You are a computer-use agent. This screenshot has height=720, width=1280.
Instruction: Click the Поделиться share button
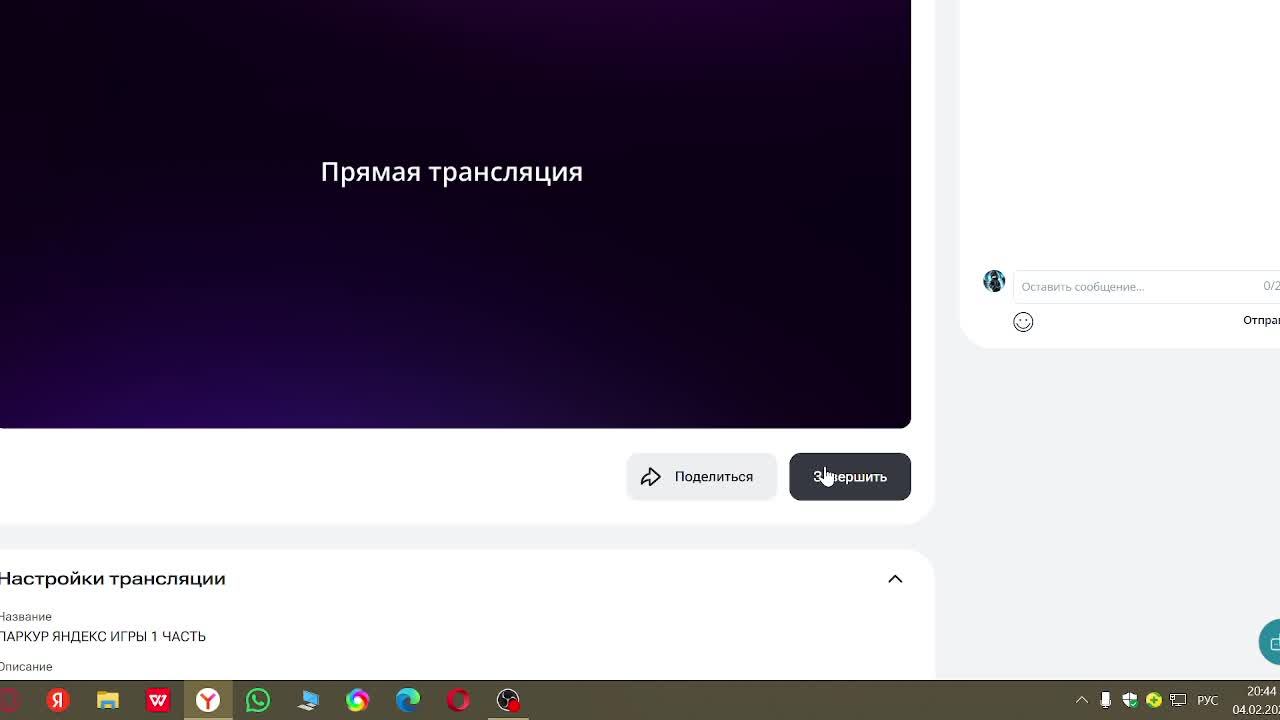pyautogui.click(x=701, y=476)
